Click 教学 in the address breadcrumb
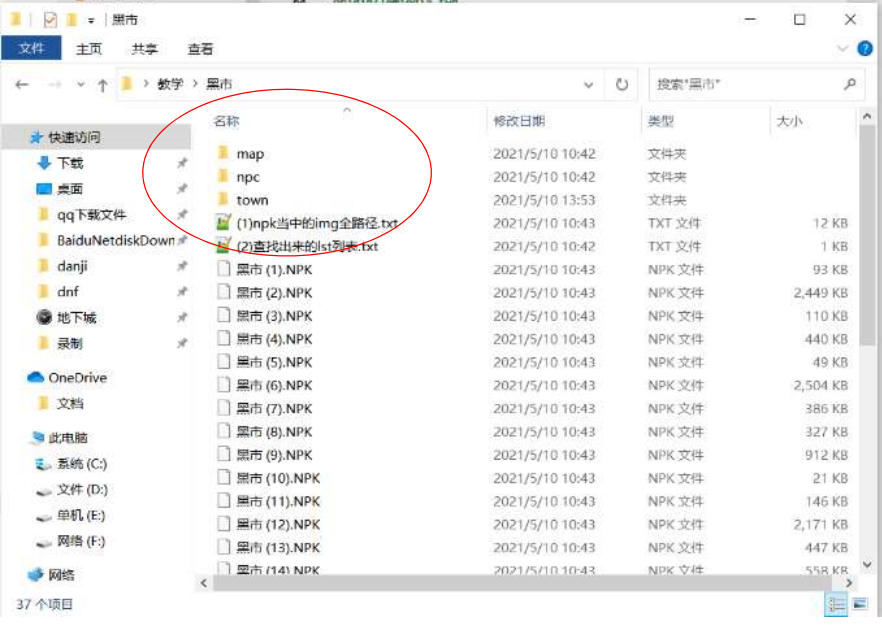This screenshot has width=882, height=625. point(170,85)
